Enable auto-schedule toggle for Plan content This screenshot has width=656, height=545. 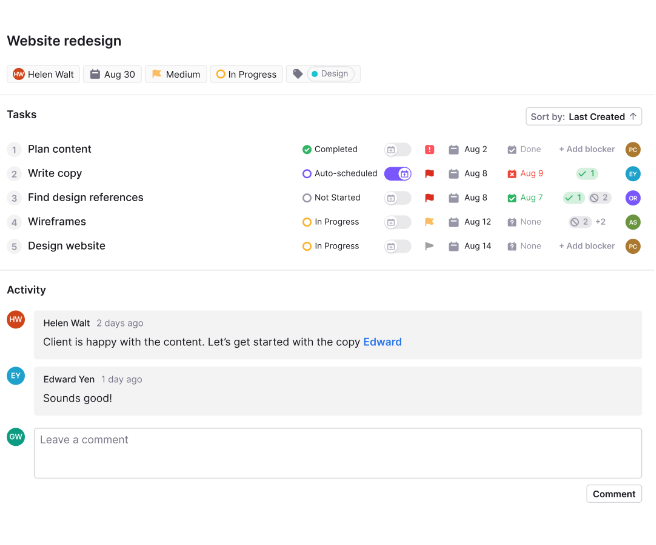click(x=397, y=149)
